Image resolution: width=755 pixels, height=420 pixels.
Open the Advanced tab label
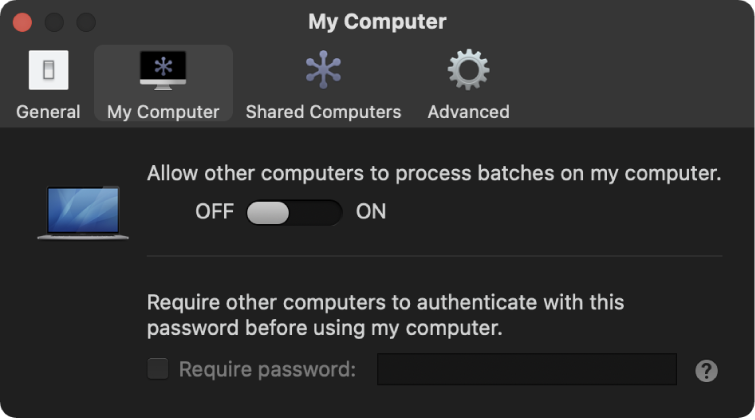coord(468,112)
